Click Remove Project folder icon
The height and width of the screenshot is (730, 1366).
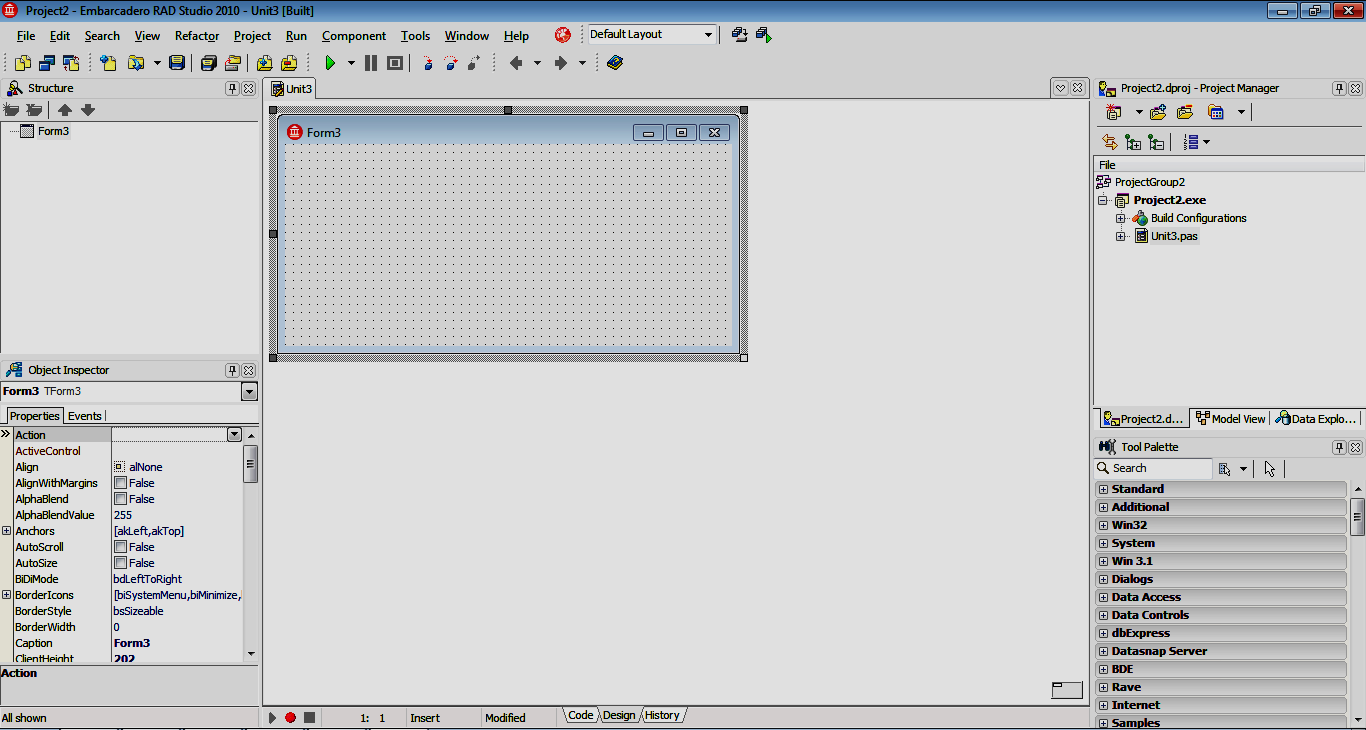pos(1185,112)
